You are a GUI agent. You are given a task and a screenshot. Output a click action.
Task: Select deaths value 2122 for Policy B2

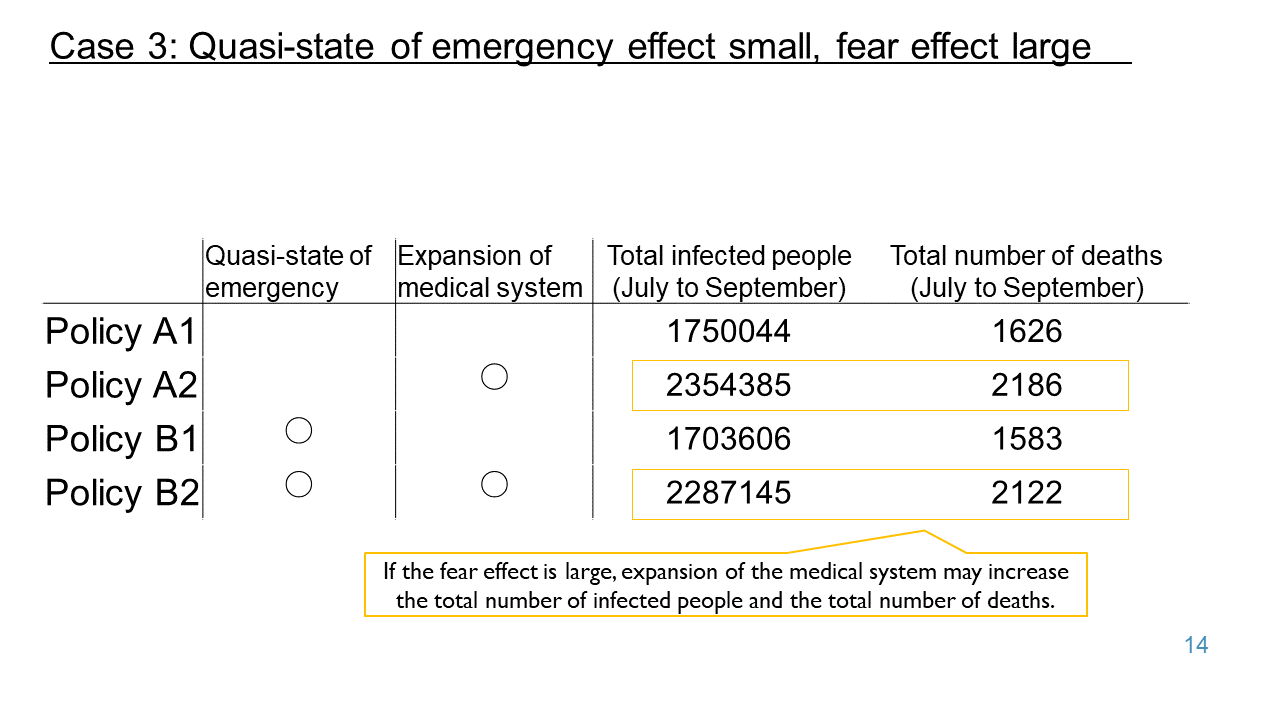pyautogui.click(x=1027, y=493)
